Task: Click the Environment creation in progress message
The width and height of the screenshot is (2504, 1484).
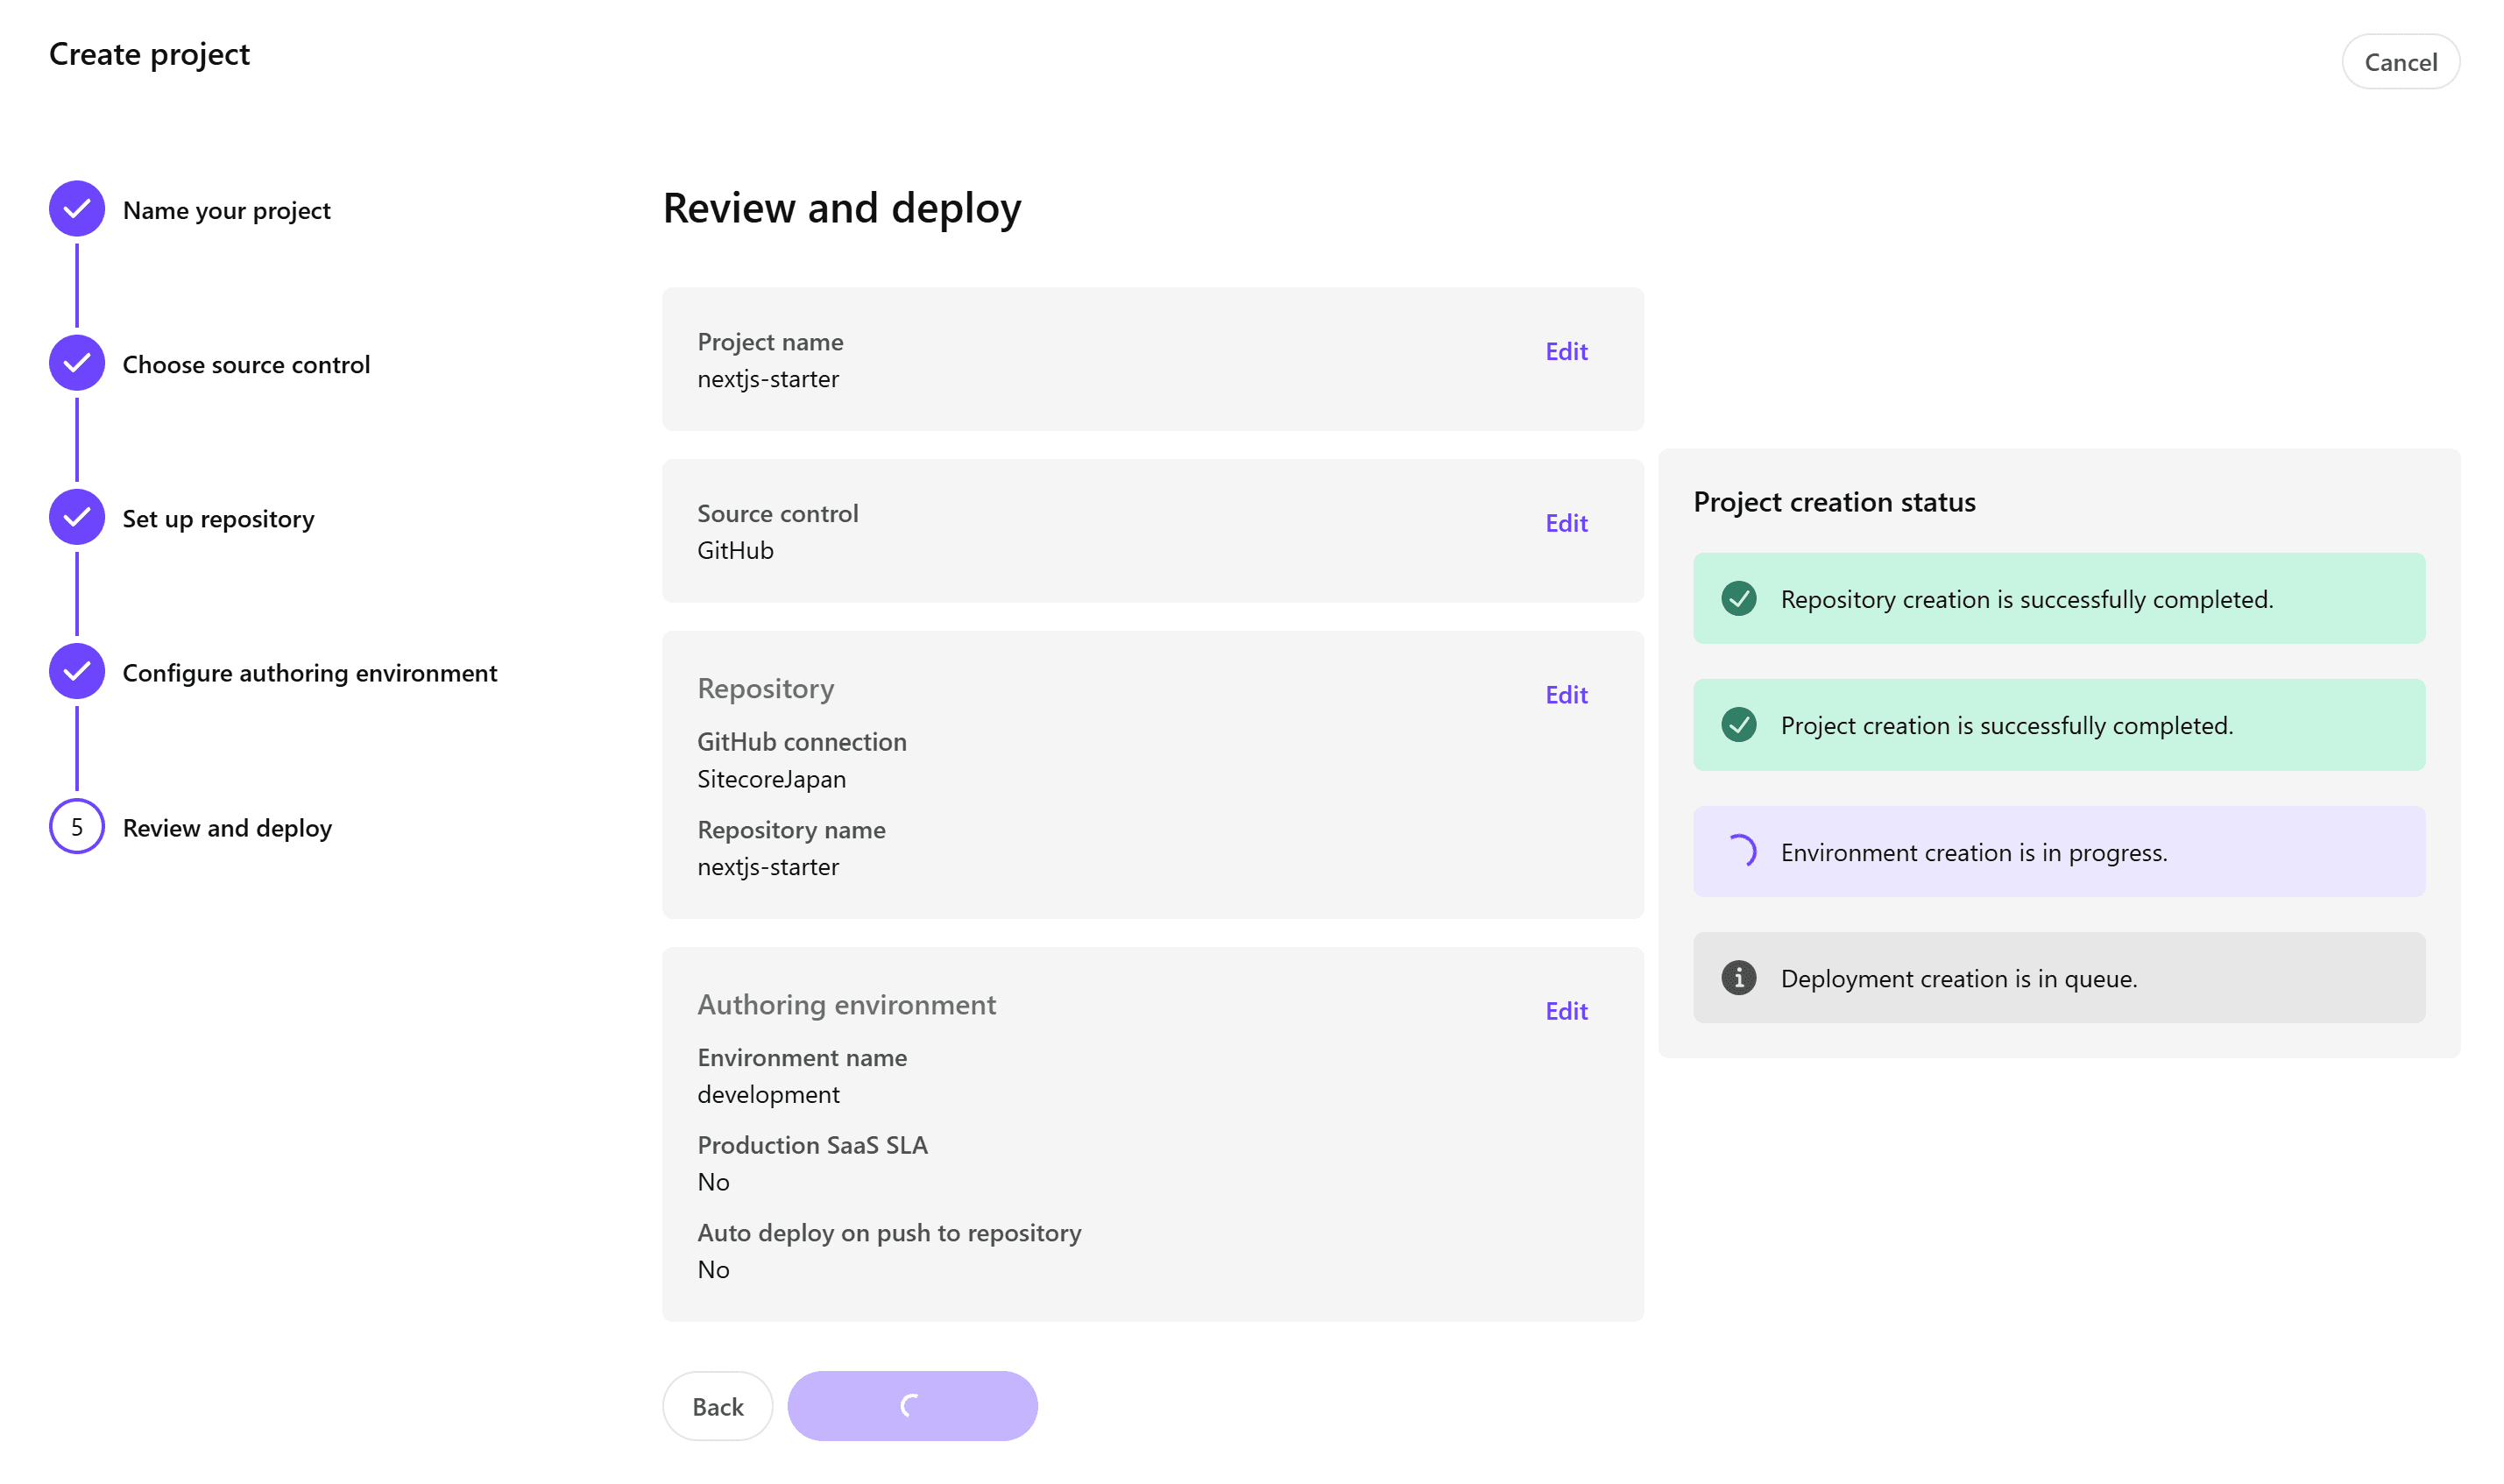Action: click(1973, 853)
